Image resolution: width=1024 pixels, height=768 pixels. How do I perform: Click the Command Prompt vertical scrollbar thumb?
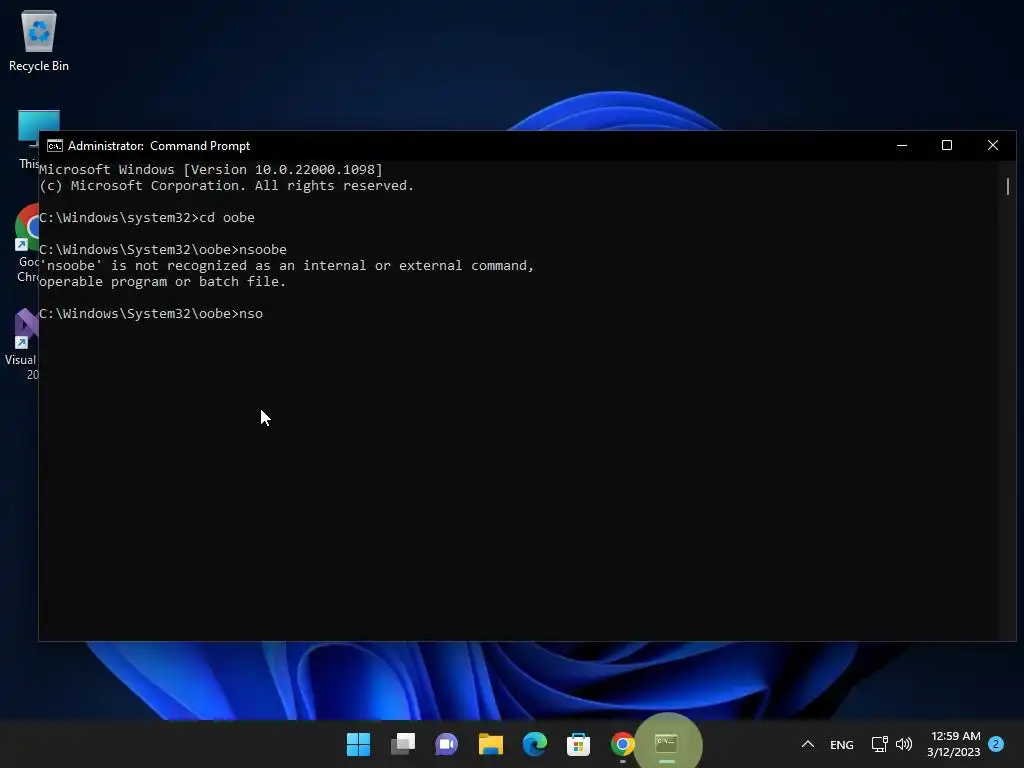tap(1008, 186)
